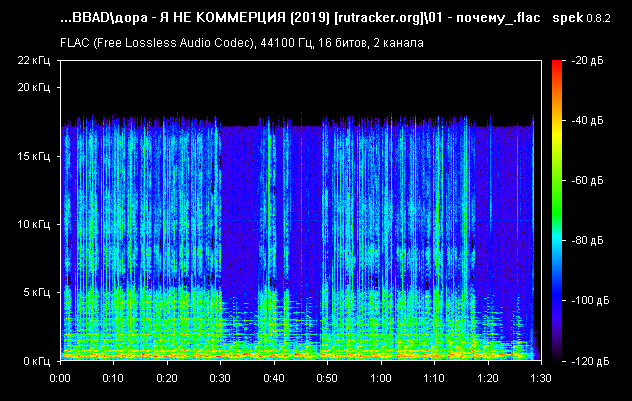632x401 pixels.
Task: Click the 10 кГц frequency label
Action: [34, 224]
